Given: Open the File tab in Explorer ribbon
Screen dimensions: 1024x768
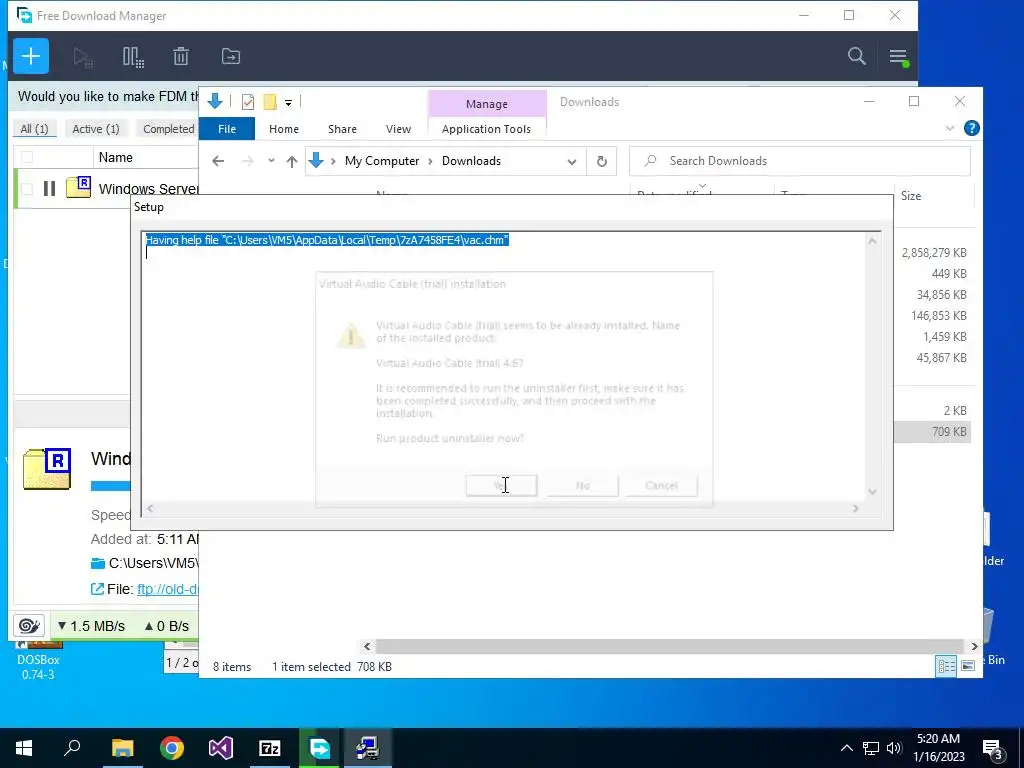Looking at the screenshot, I should 227,129.
